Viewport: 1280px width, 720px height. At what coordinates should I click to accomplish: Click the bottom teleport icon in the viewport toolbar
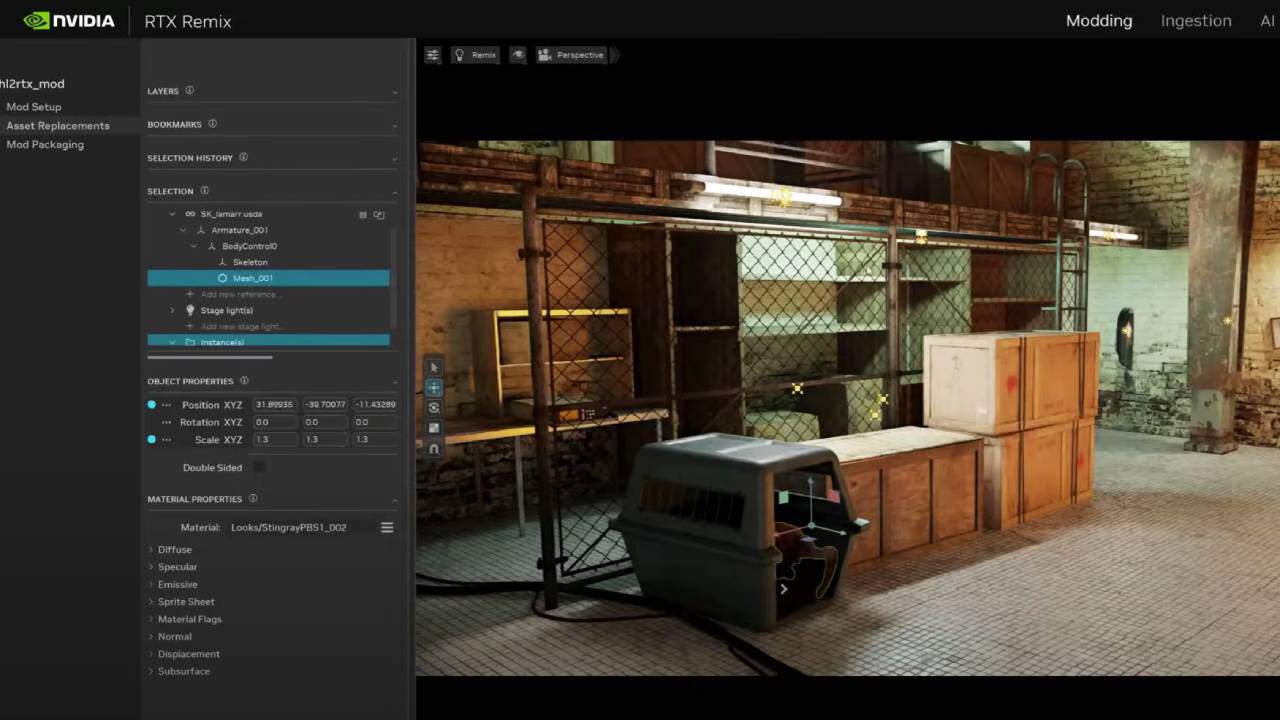433,448
